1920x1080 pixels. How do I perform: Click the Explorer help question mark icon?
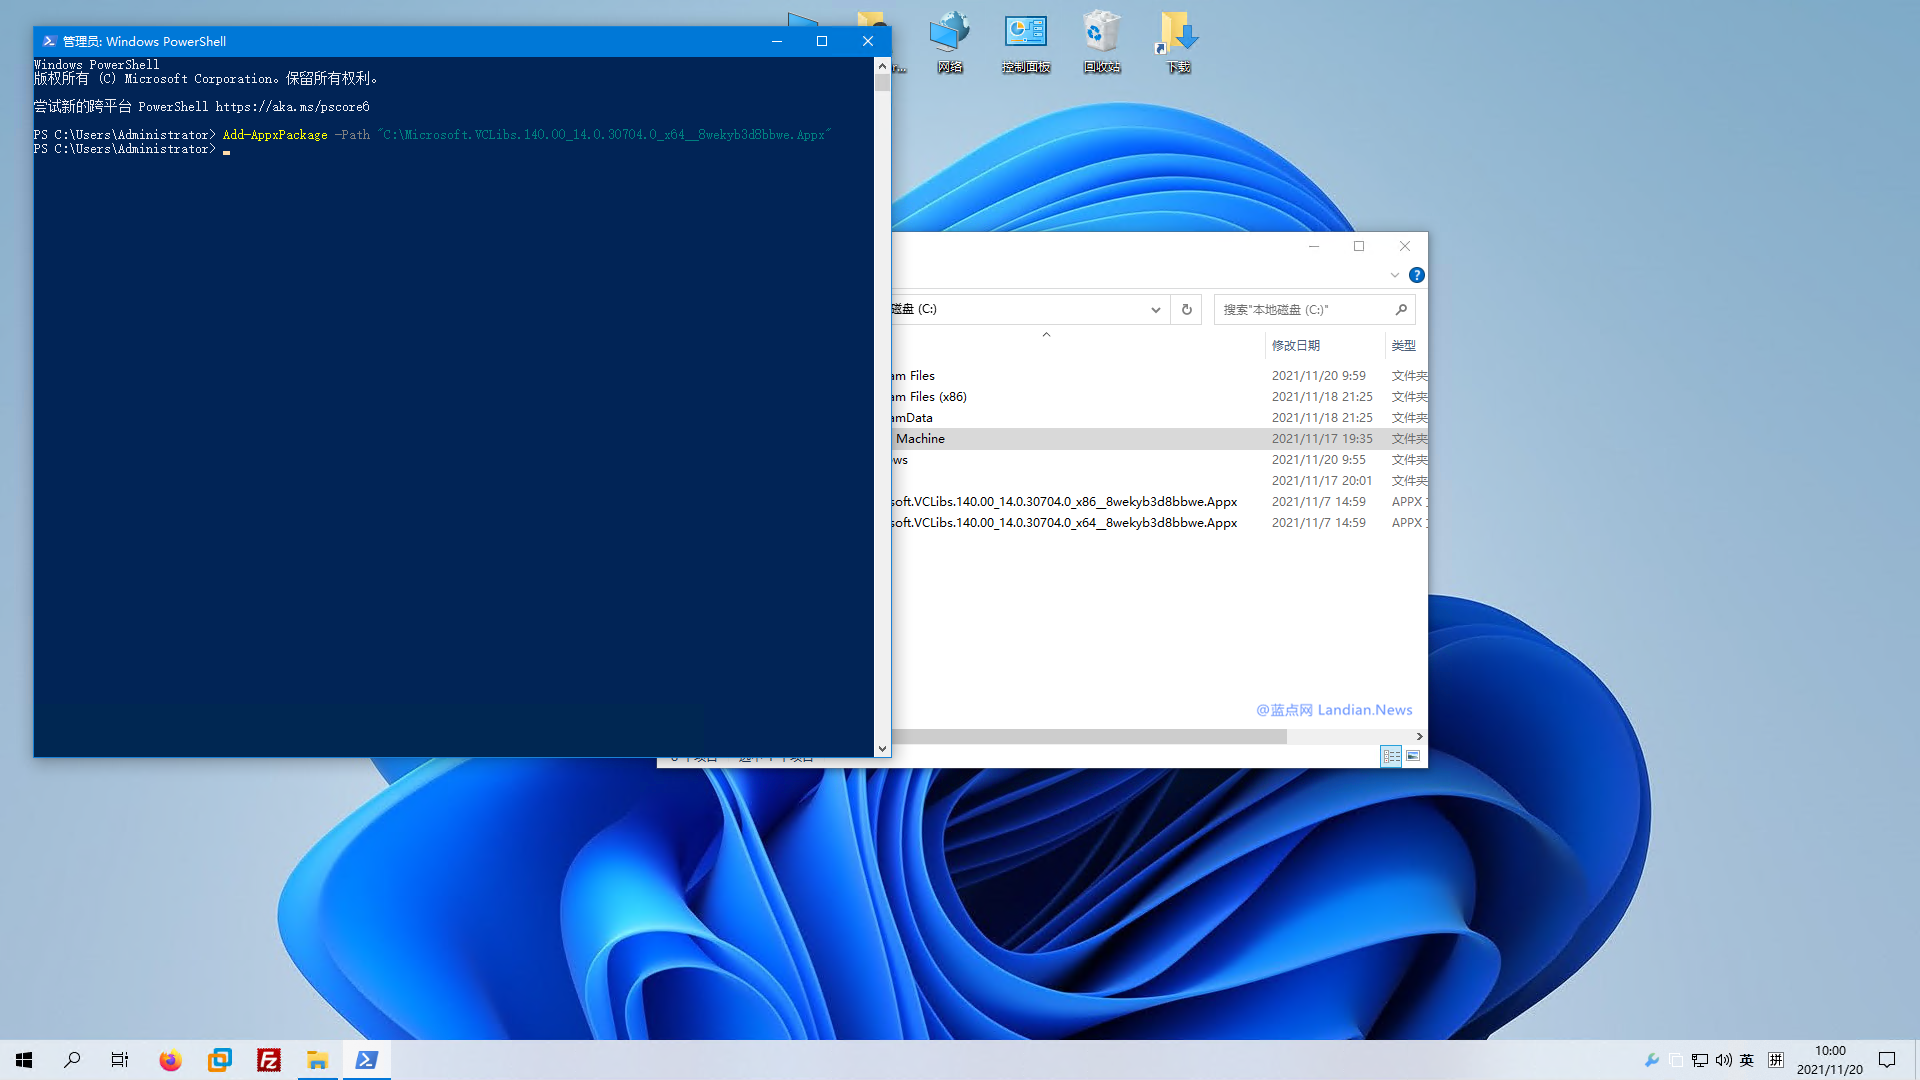click(1416, 275)
